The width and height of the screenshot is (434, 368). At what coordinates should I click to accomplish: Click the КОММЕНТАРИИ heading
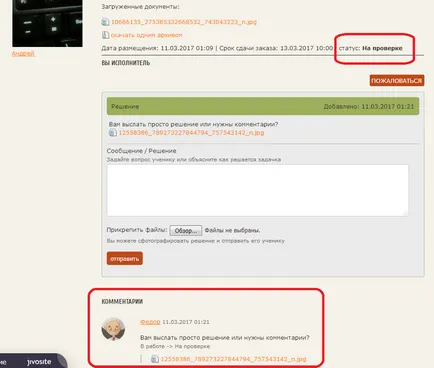(x=122, y=301)
